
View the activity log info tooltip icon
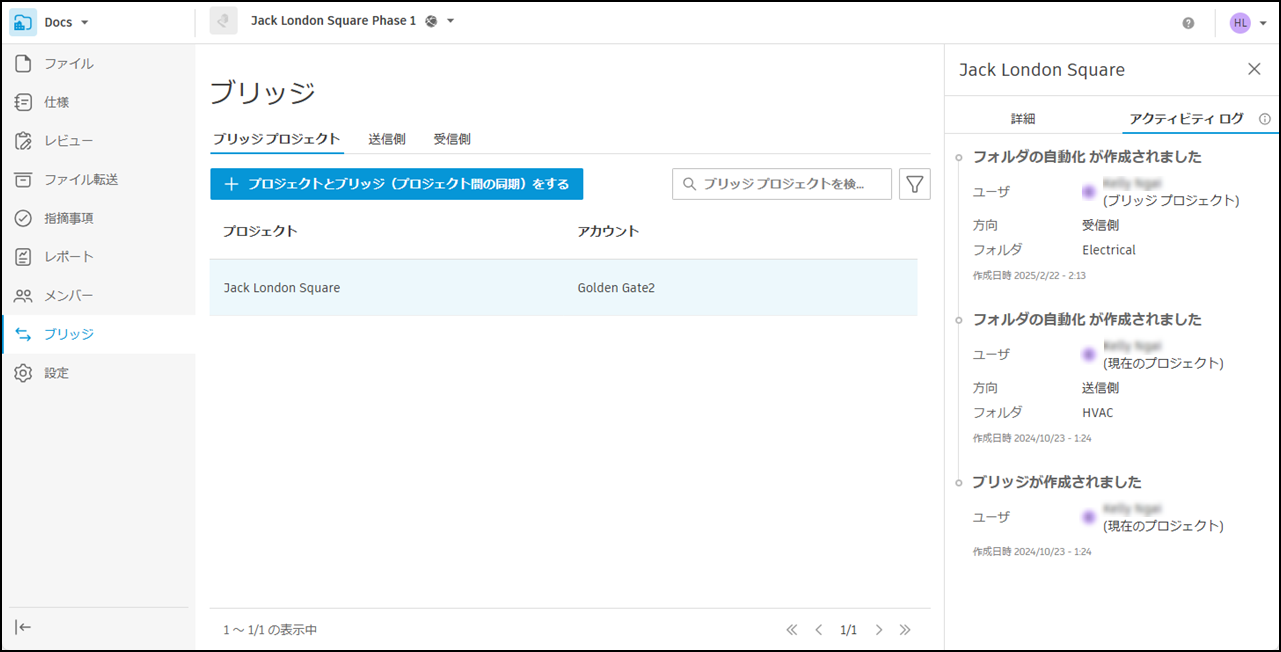click(1265, 118)
